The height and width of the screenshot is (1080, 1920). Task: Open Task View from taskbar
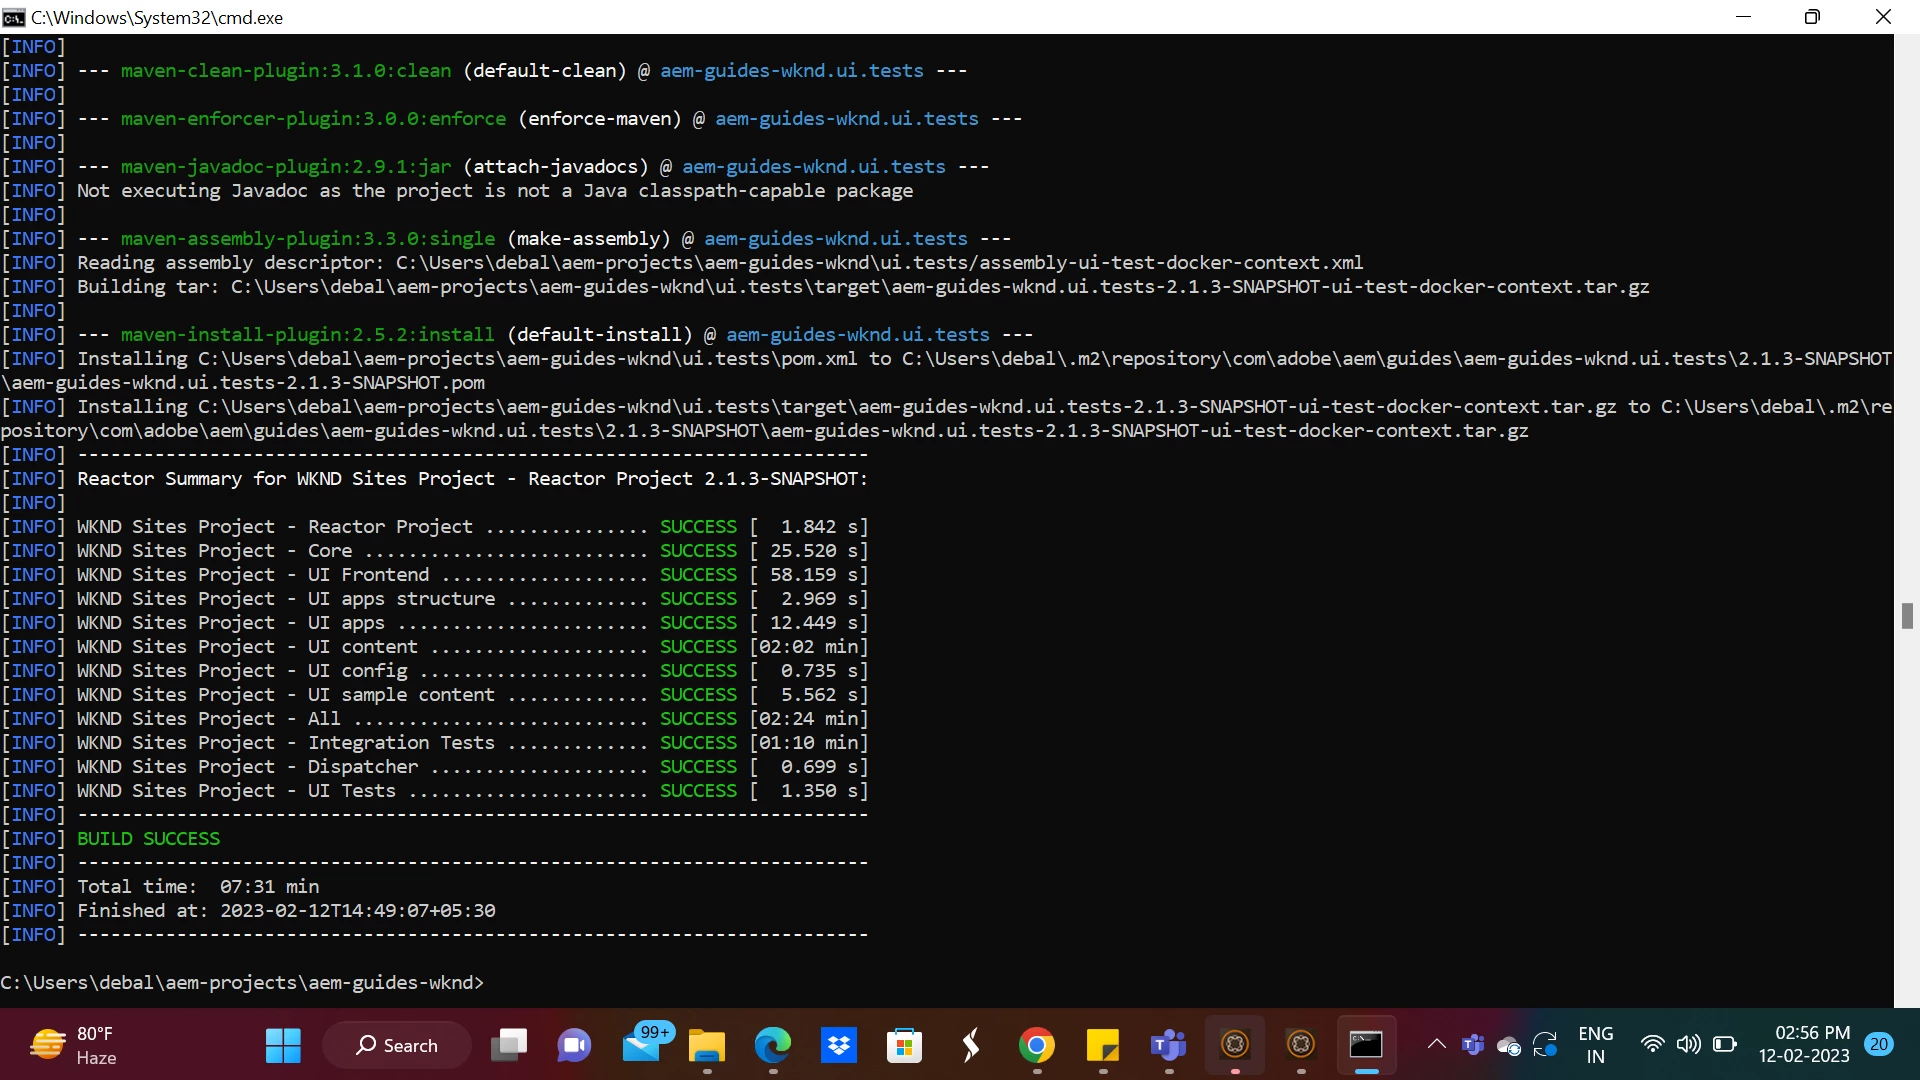[509, 1045]
